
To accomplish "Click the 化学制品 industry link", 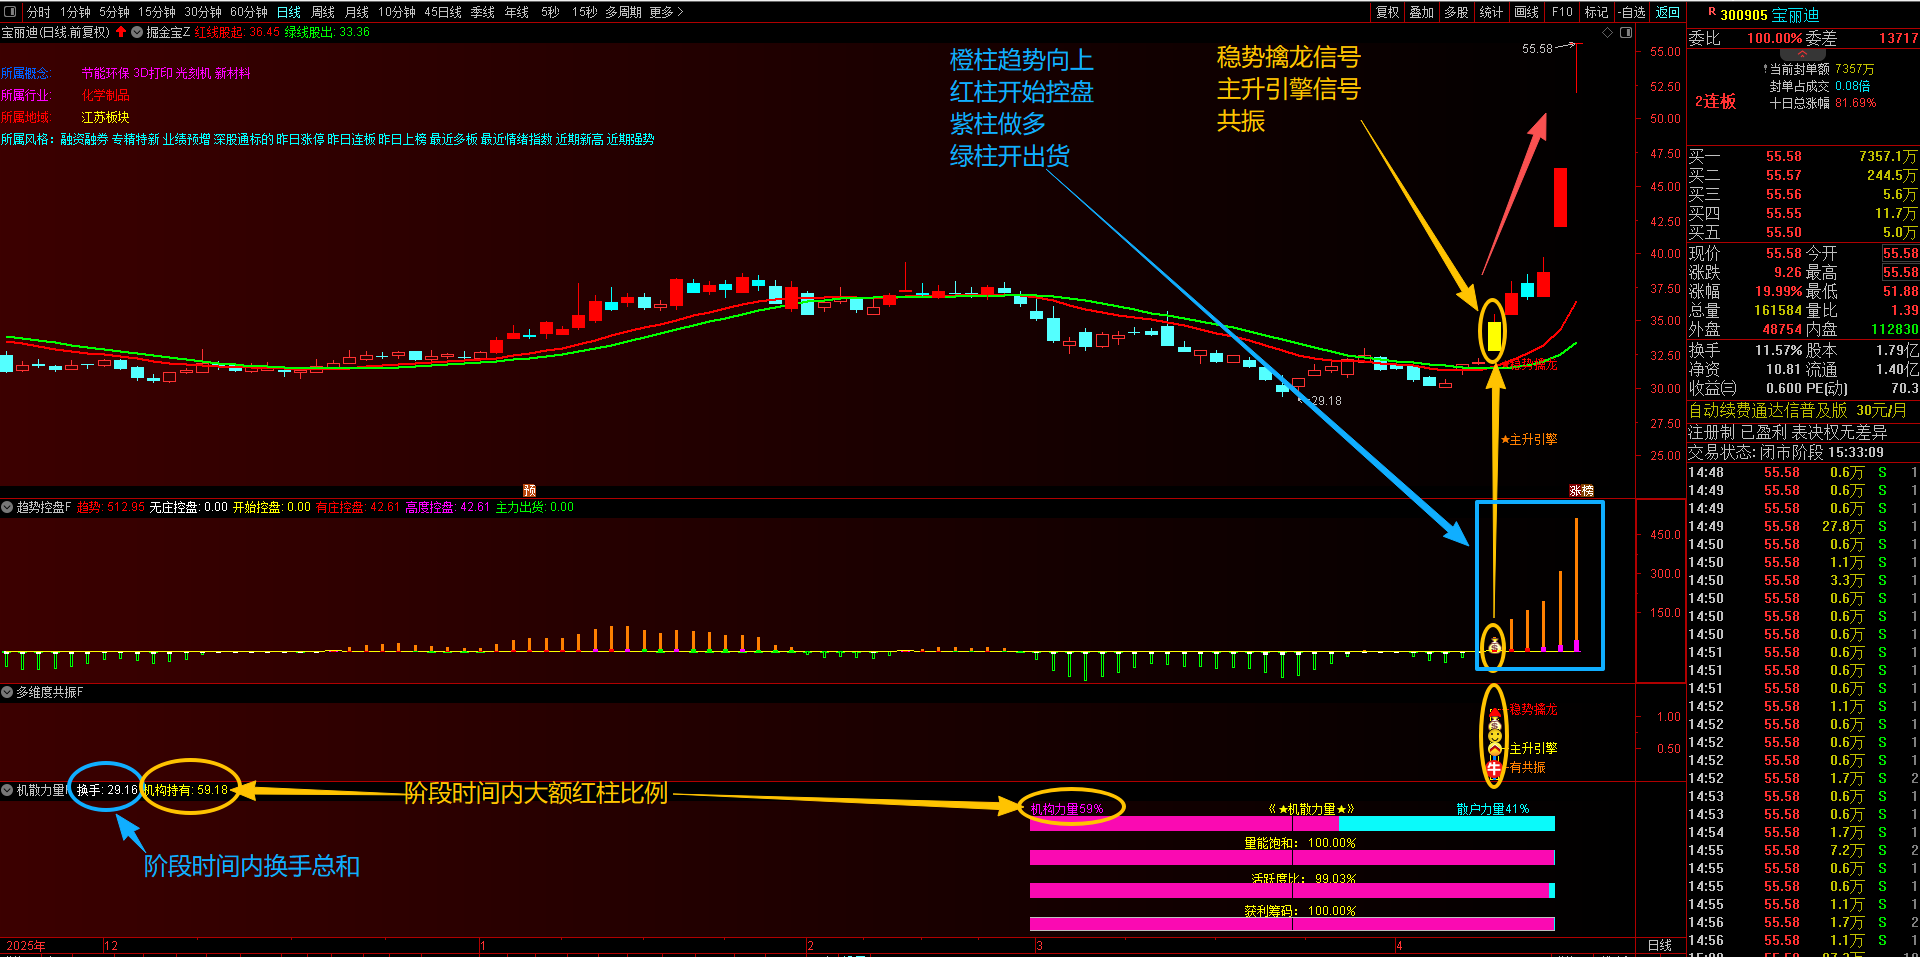I will click(105, 96).
